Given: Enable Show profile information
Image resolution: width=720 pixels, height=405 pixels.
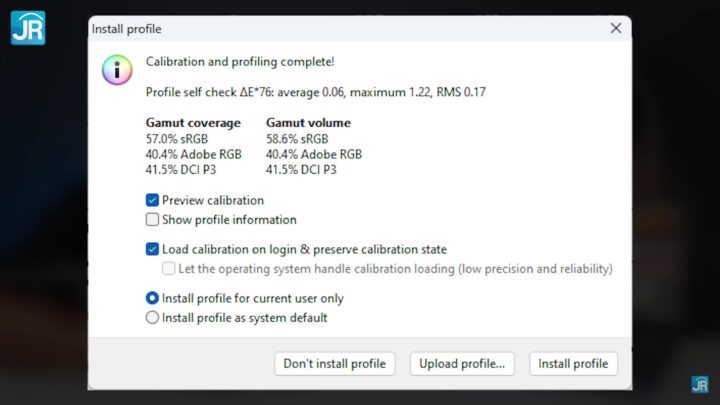Looking at the screenshot, I should click(153, 220).
